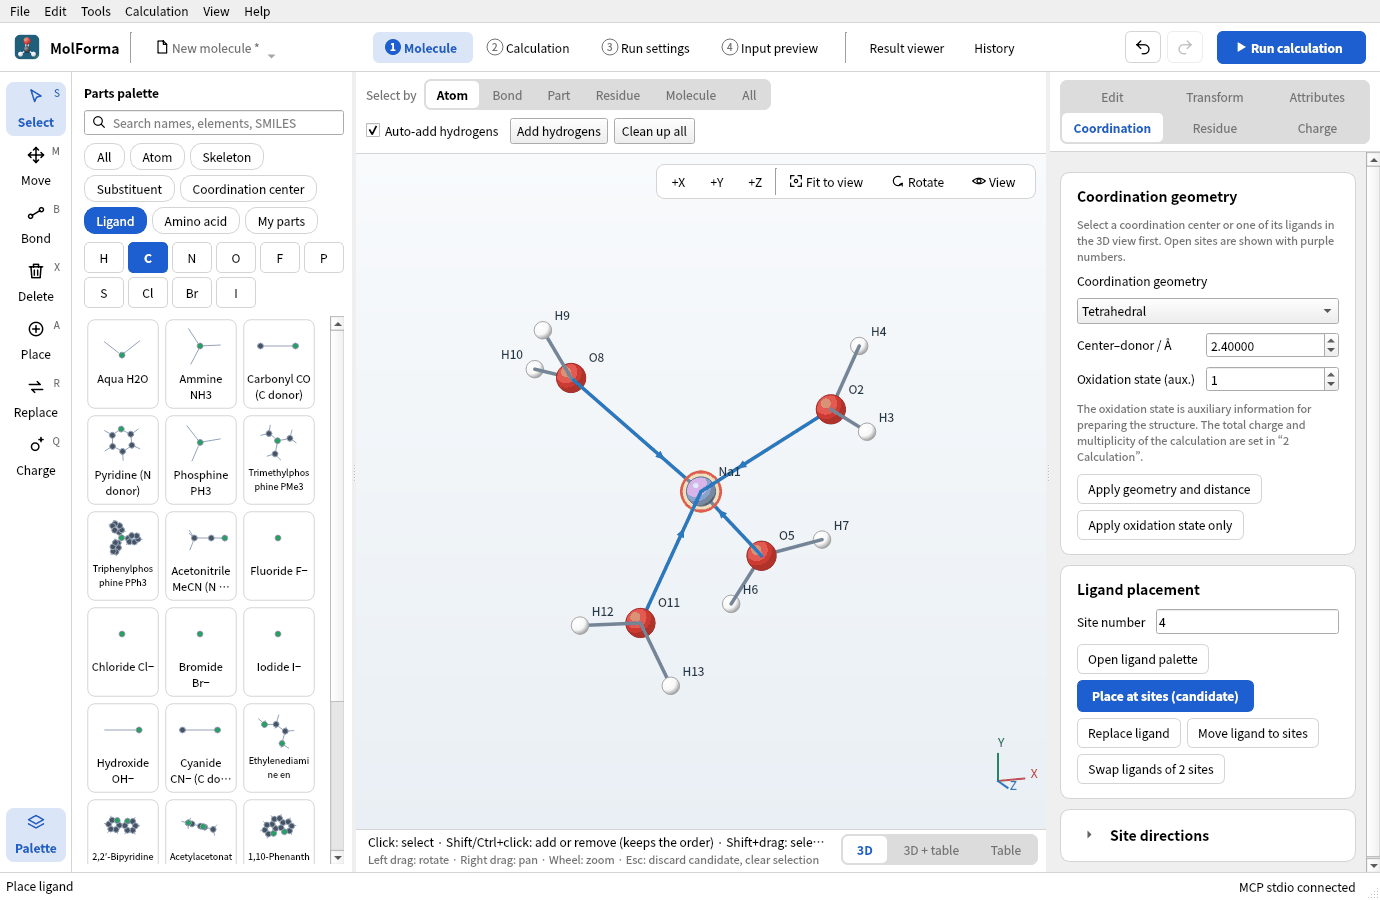Viewport: 1380px width, 900px height.
Task: Pick the Aqua H2O ligand thumbnail
Action: [123, 364]
